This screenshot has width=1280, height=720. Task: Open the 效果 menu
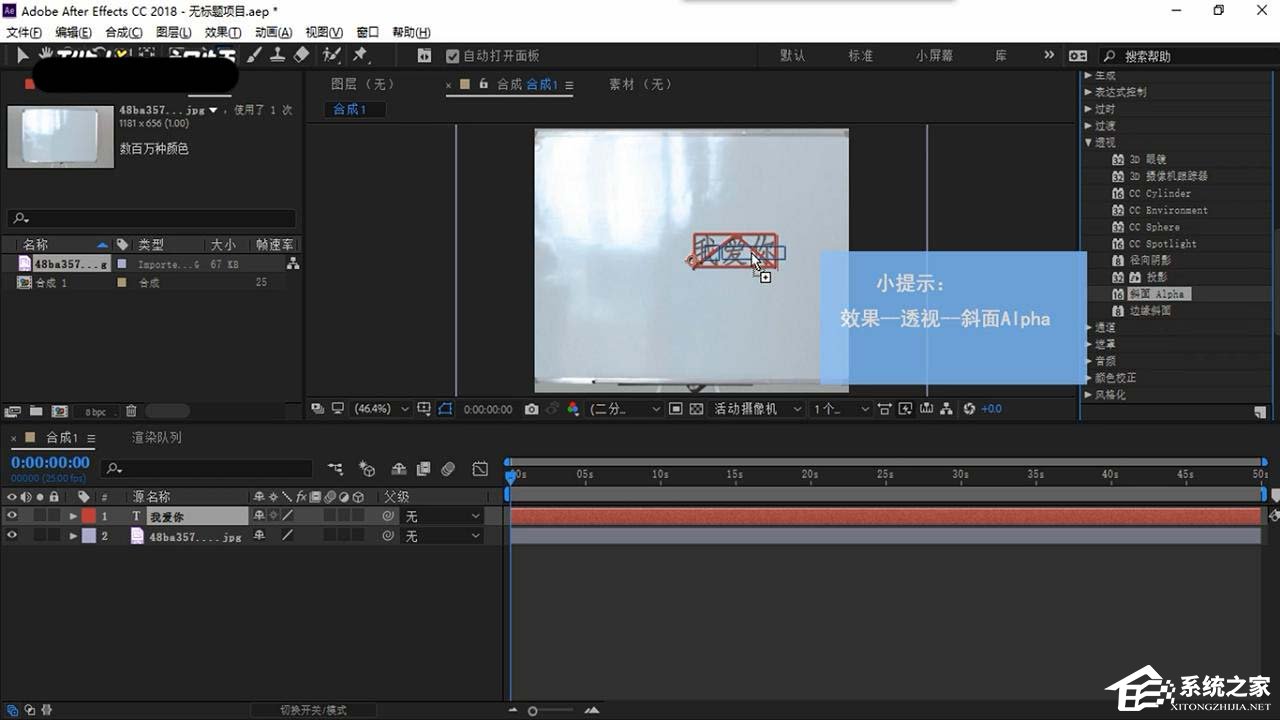(222, 31)
